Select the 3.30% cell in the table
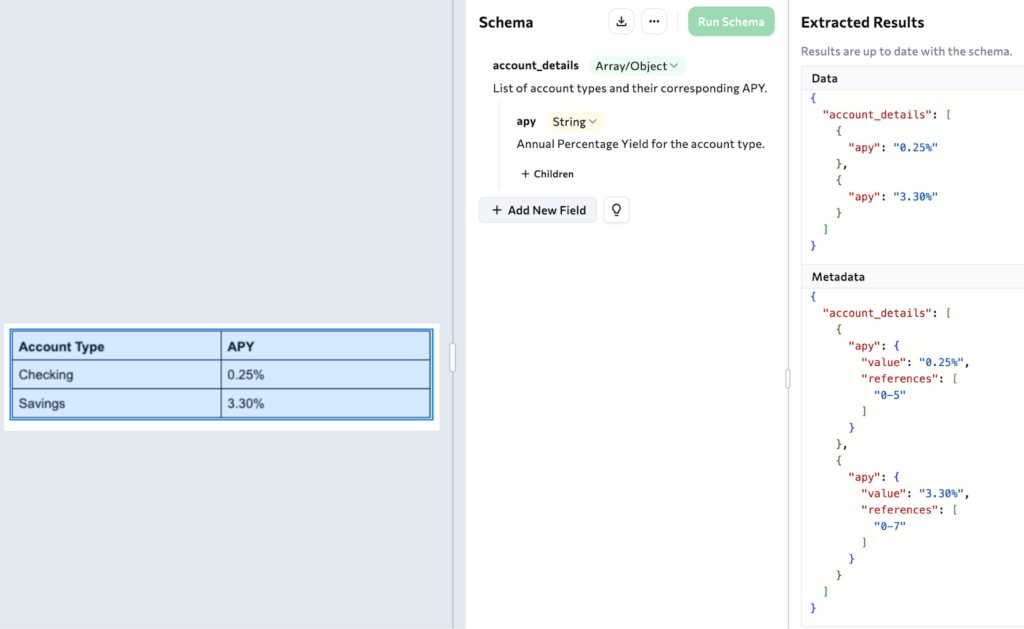This screenshot has height=629, width=1024. pos(325,404)
